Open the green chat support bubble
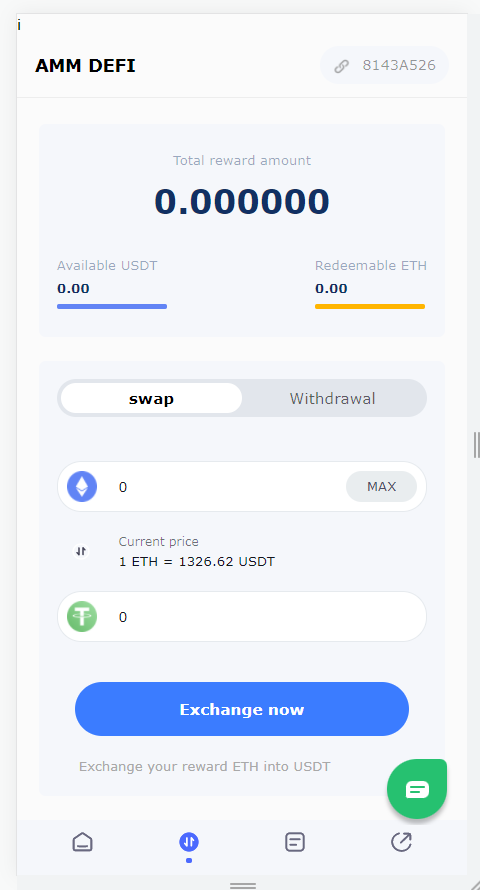 pyautogui.click(x=417, y=789)
